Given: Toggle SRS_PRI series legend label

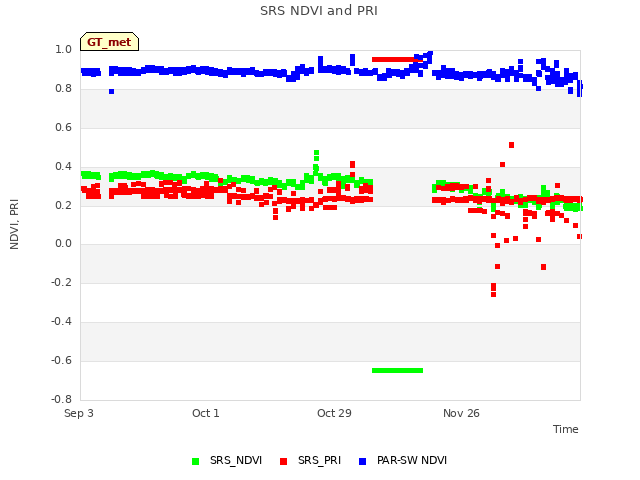Looking at the screenshot, I should click(x=319, y=460).
